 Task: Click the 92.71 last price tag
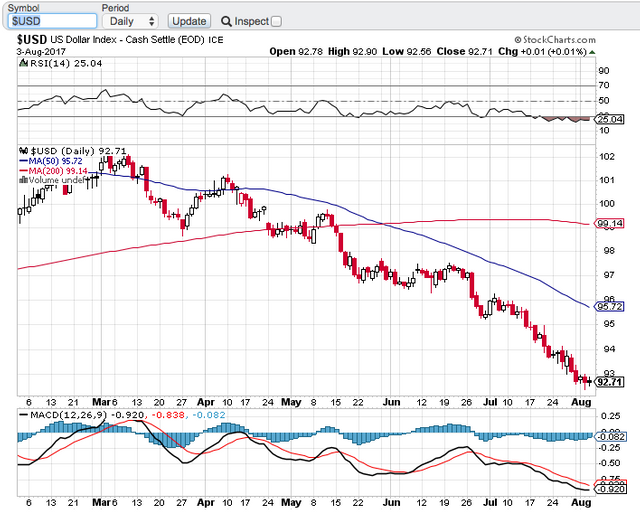click(609, 382)
